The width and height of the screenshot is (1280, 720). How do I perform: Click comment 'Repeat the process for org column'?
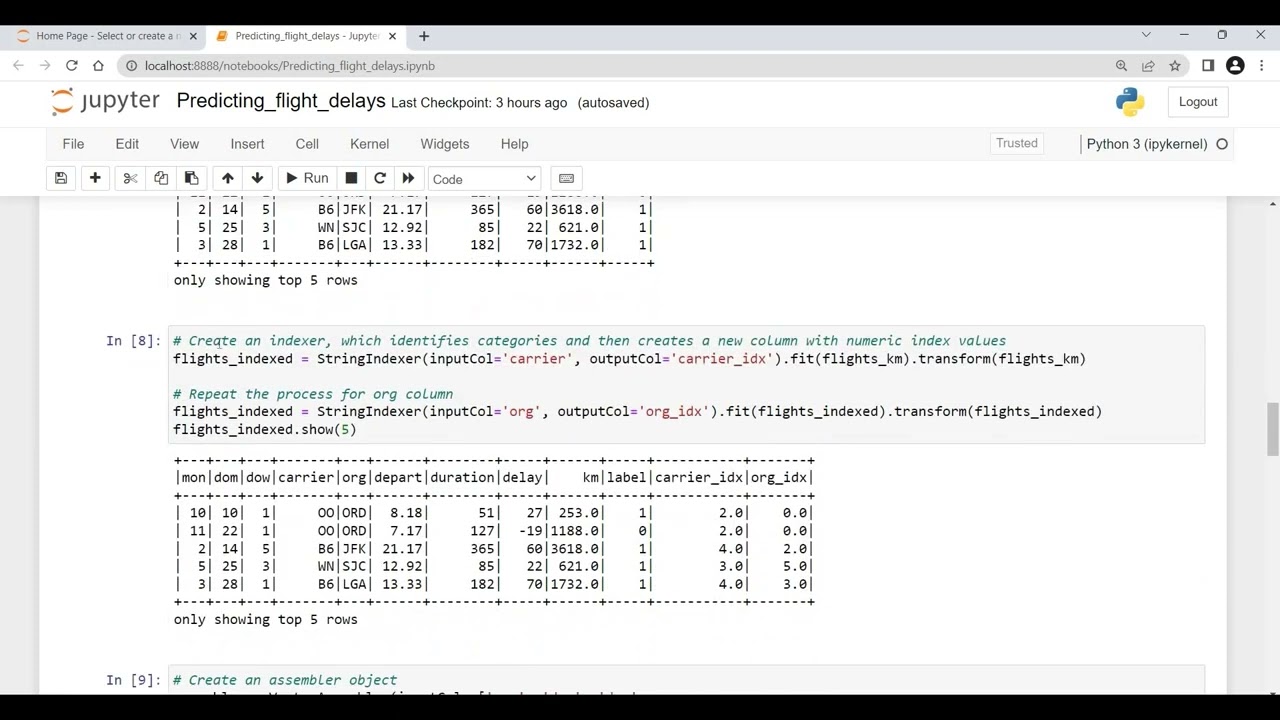pyautogui.click(x=313, y=394)
